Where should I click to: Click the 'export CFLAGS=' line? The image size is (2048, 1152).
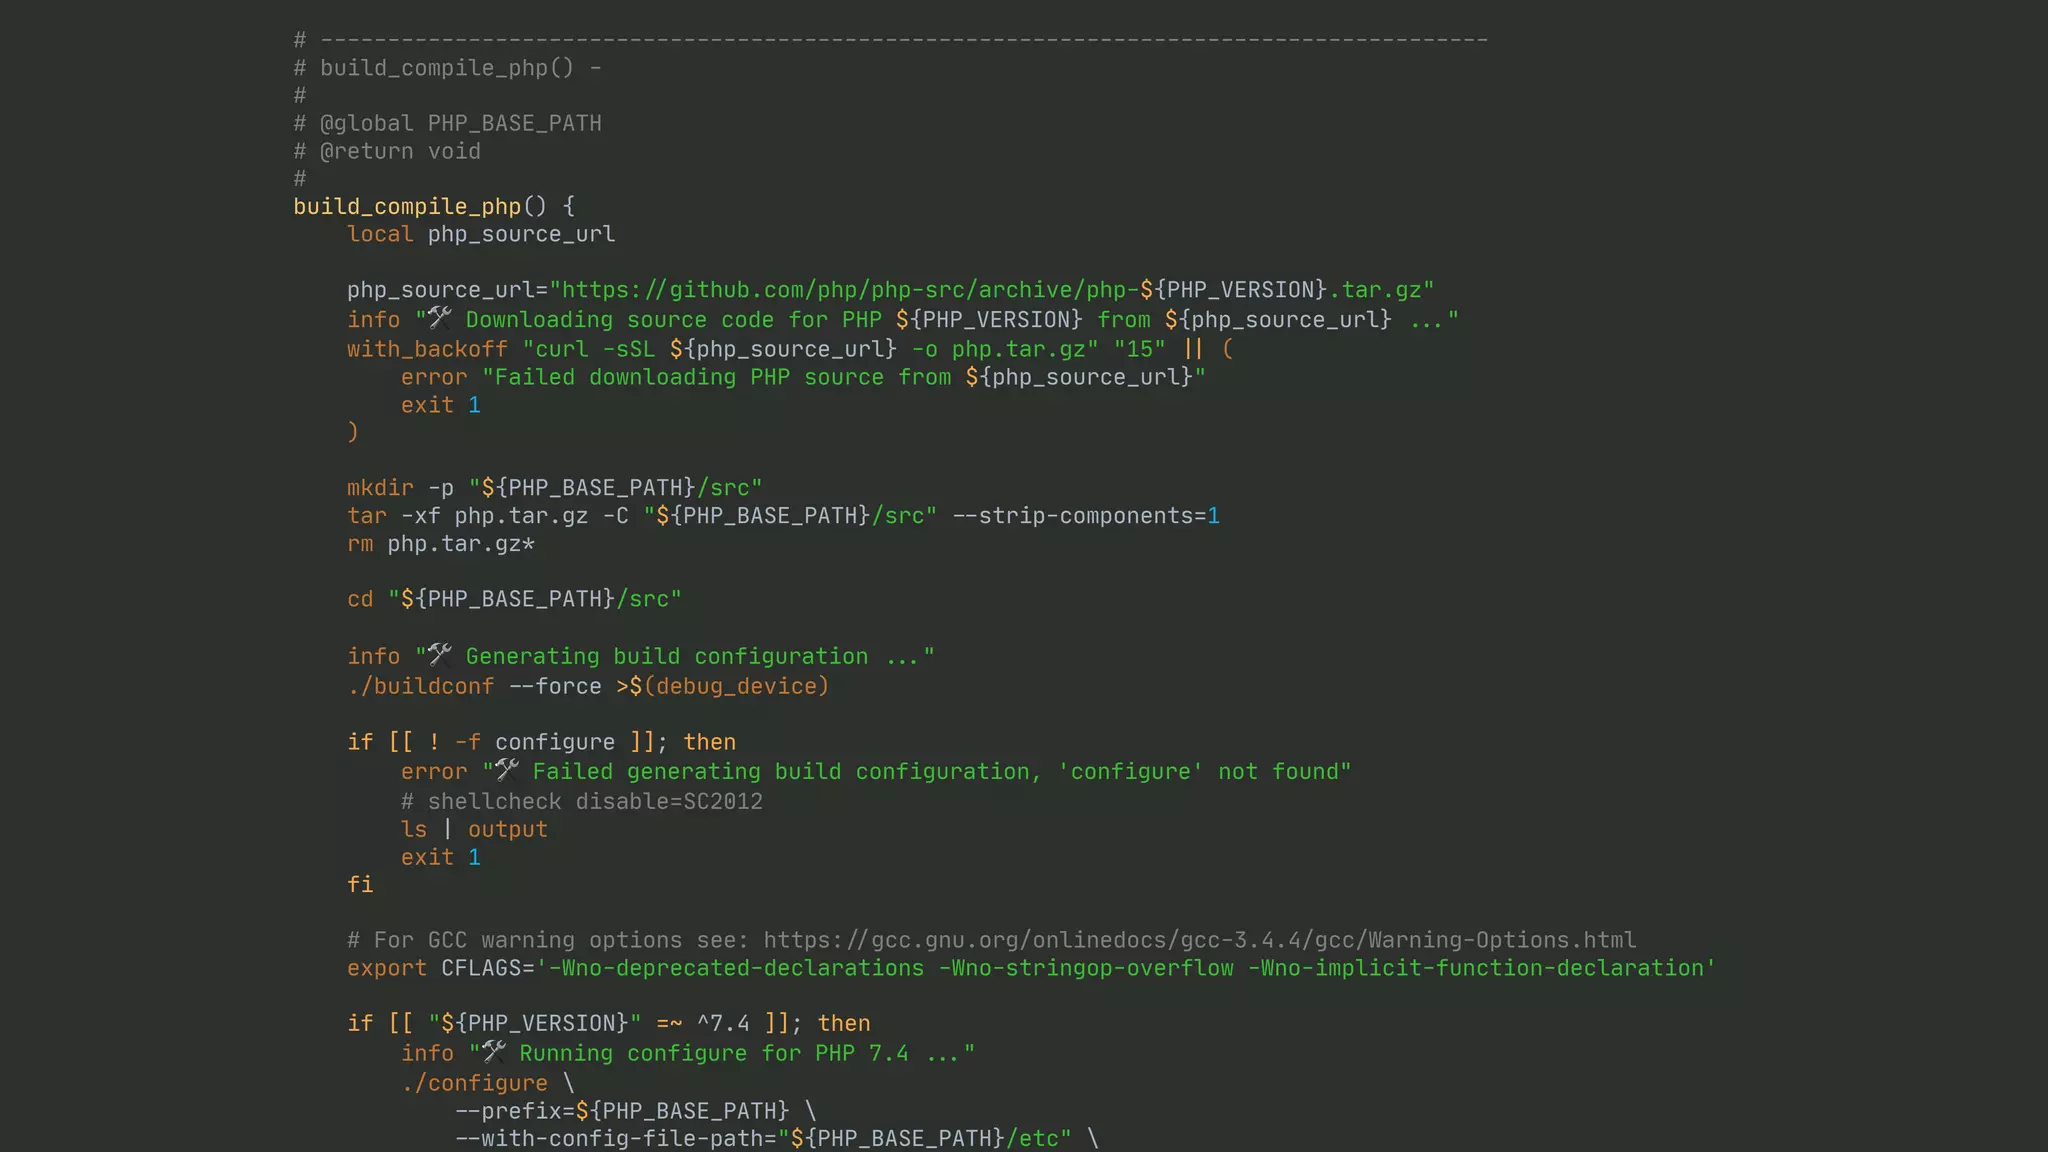1031,968
